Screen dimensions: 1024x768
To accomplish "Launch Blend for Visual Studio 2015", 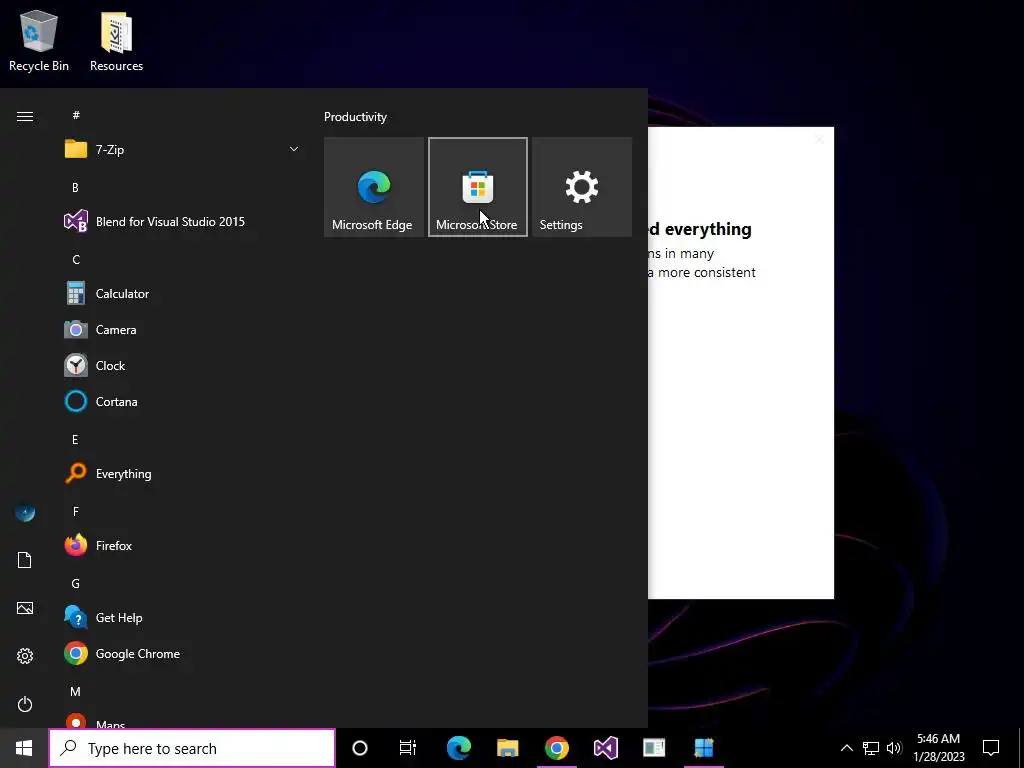I will point(182,221).
